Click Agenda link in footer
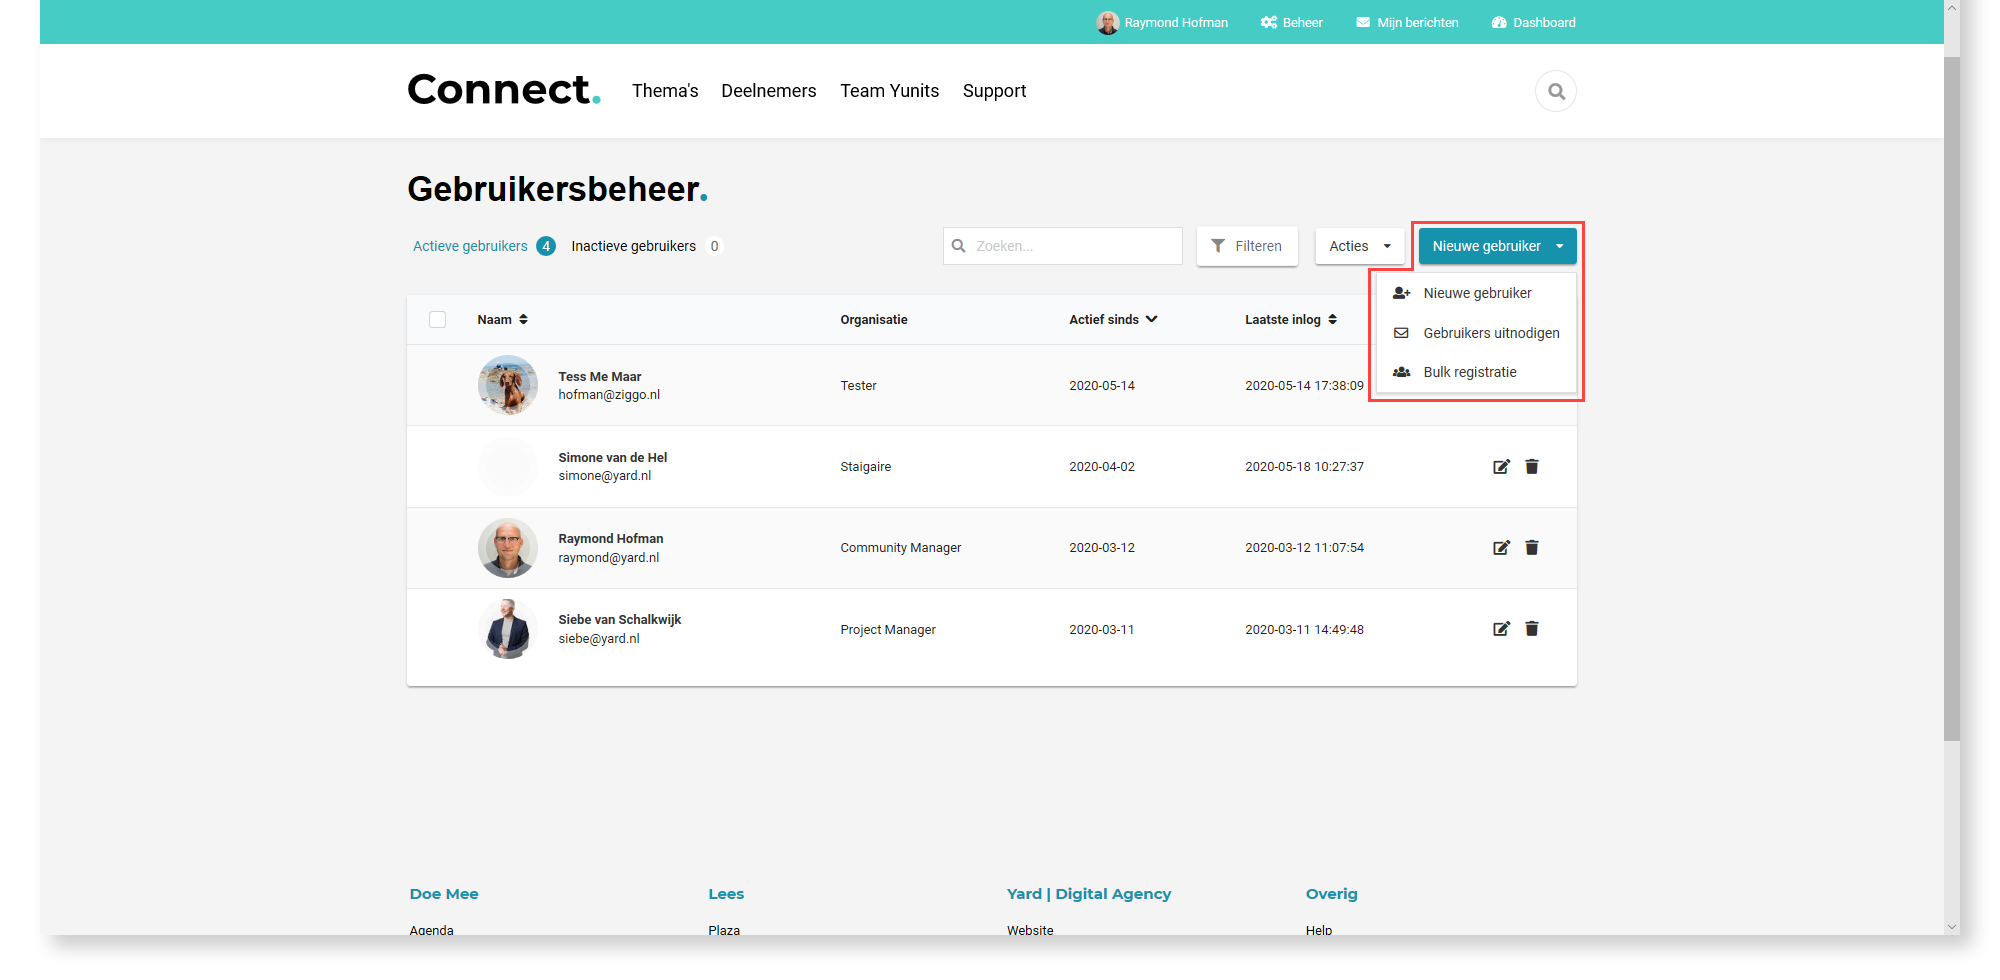Screen dimensions: 2000x980 point(431,929)
